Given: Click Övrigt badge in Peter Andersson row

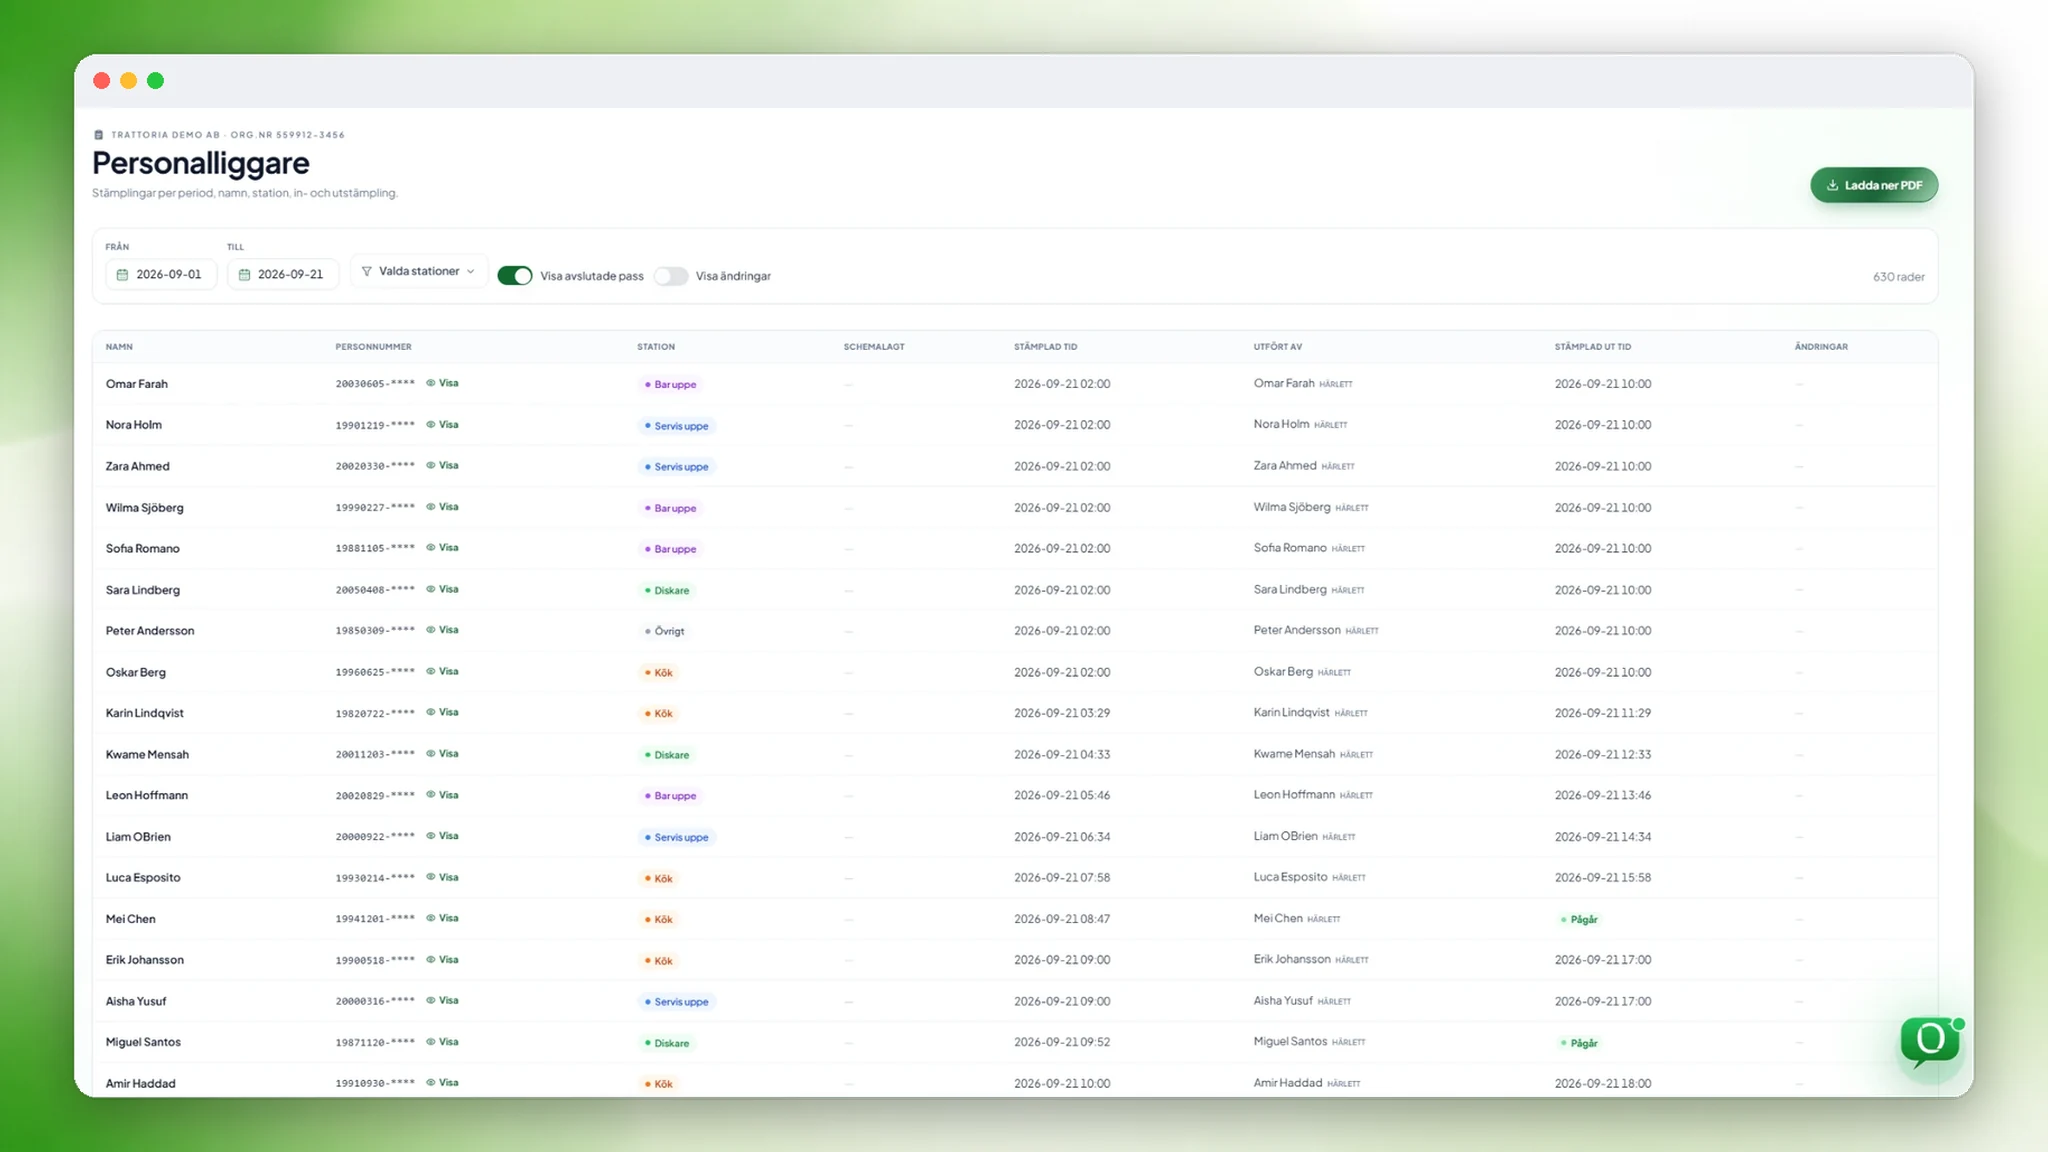Looking at the screenshot, I should tap(665, 631).
